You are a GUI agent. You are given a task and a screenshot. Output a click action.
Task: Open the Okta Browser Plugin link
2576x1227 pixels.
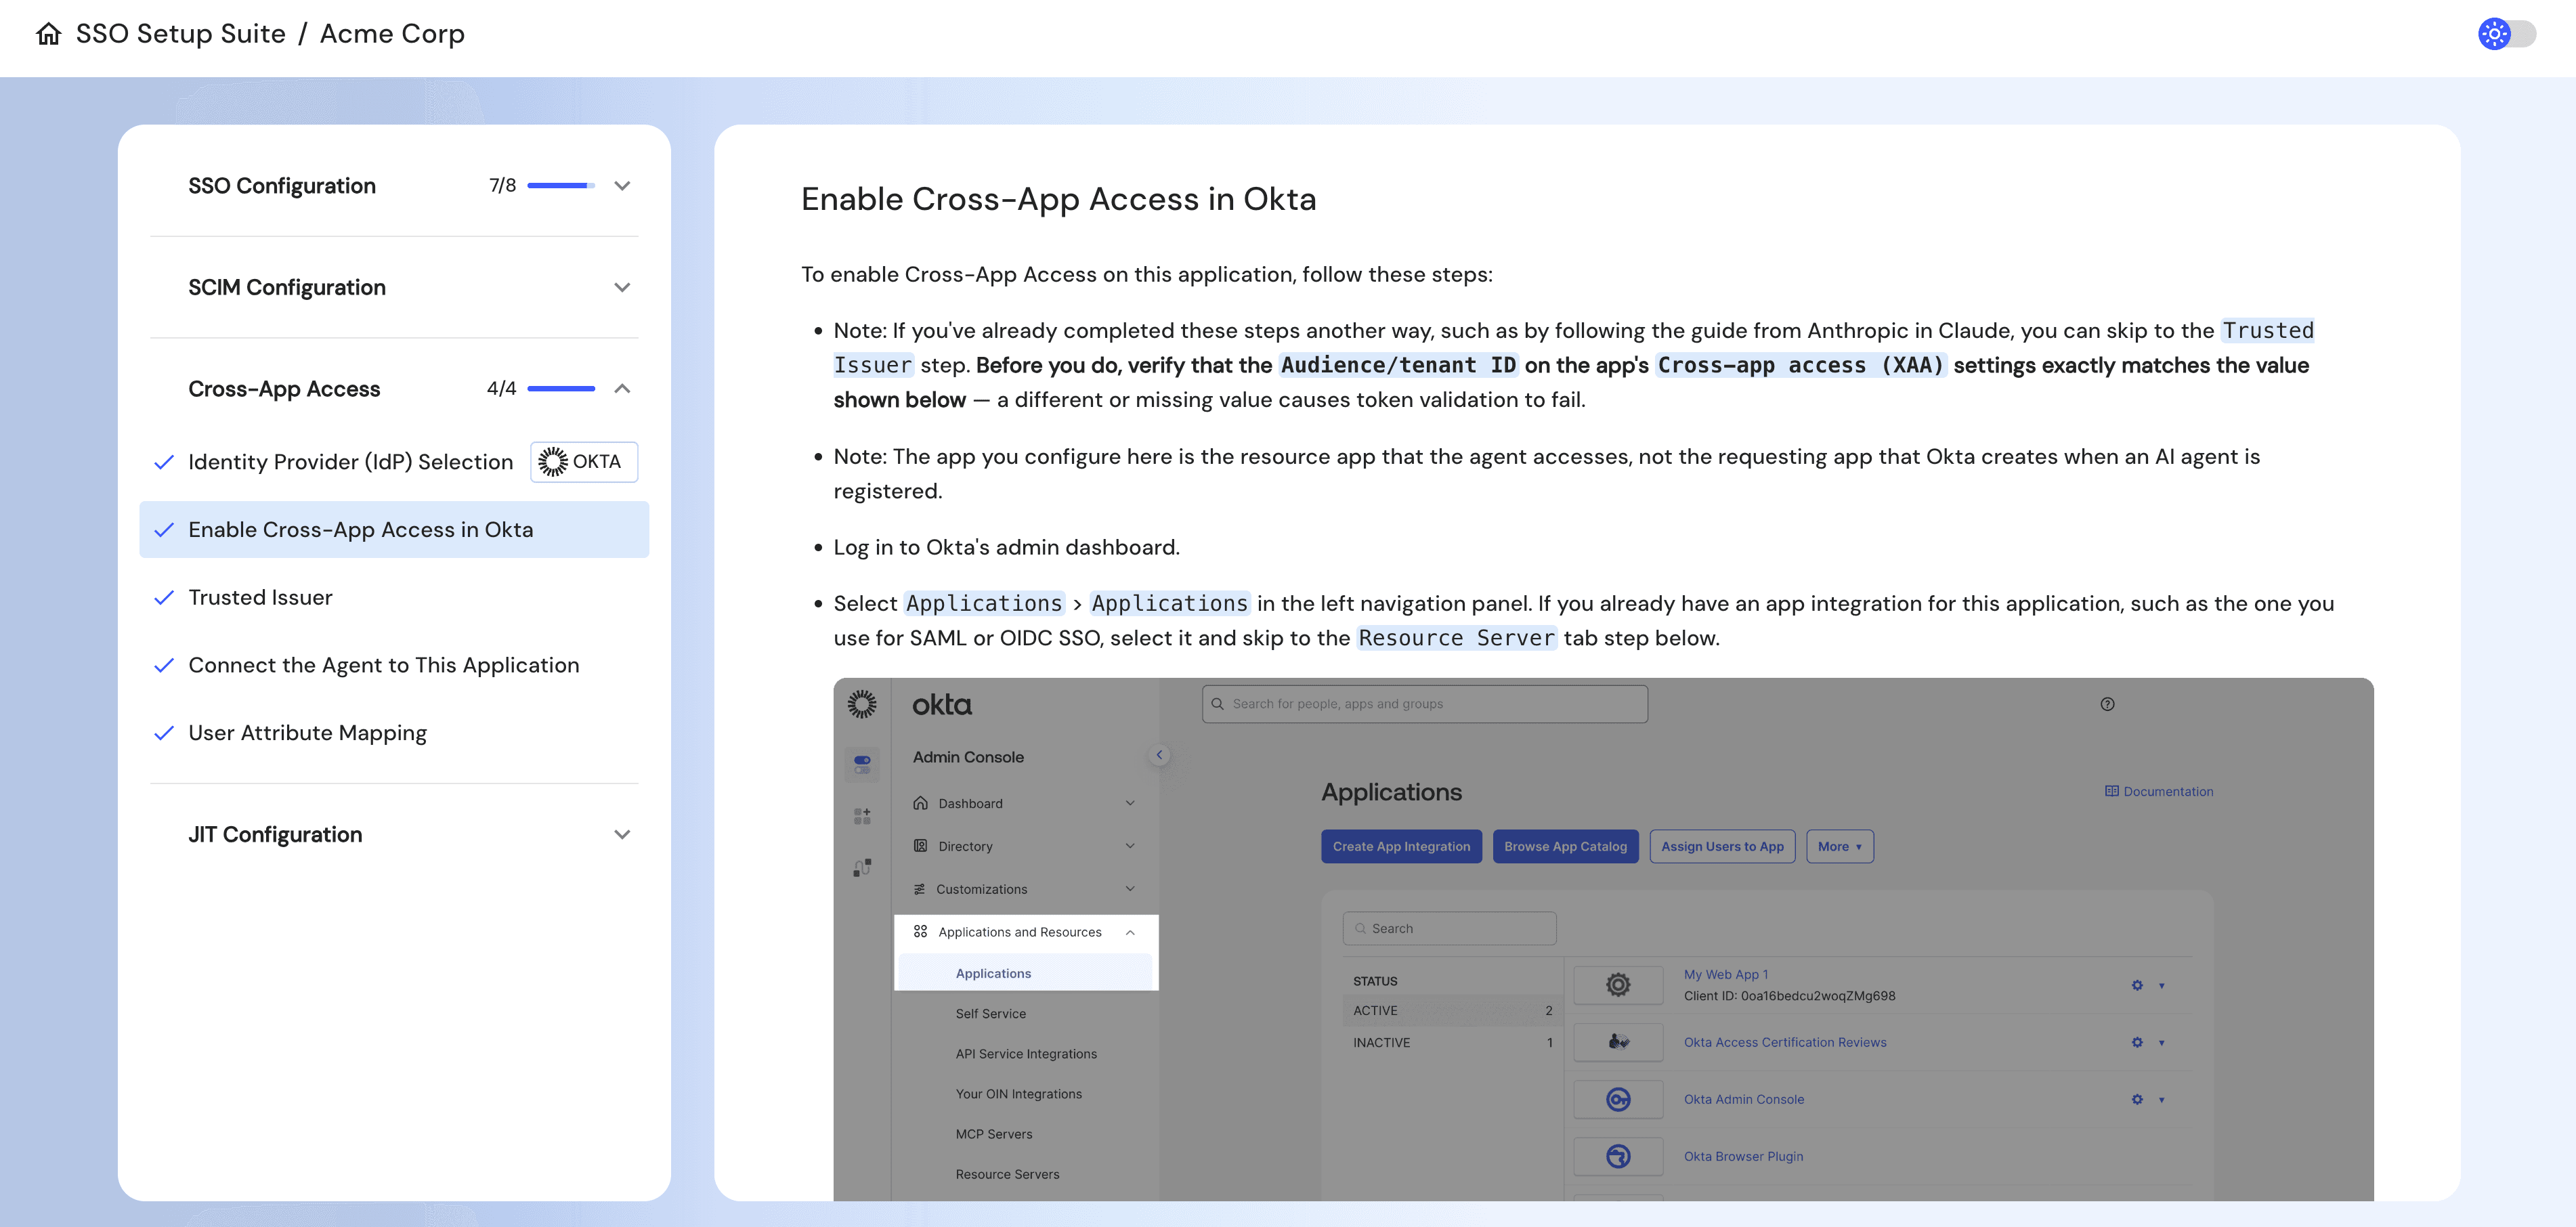click(x=1743, y=1156)
